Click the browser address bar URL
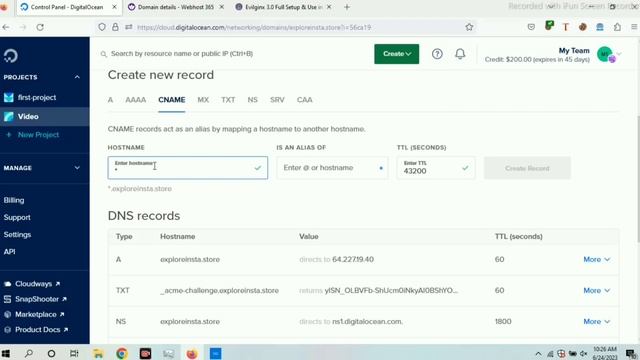Image resolution: width=640 pixels, height=360 pixels. (254, 27)
